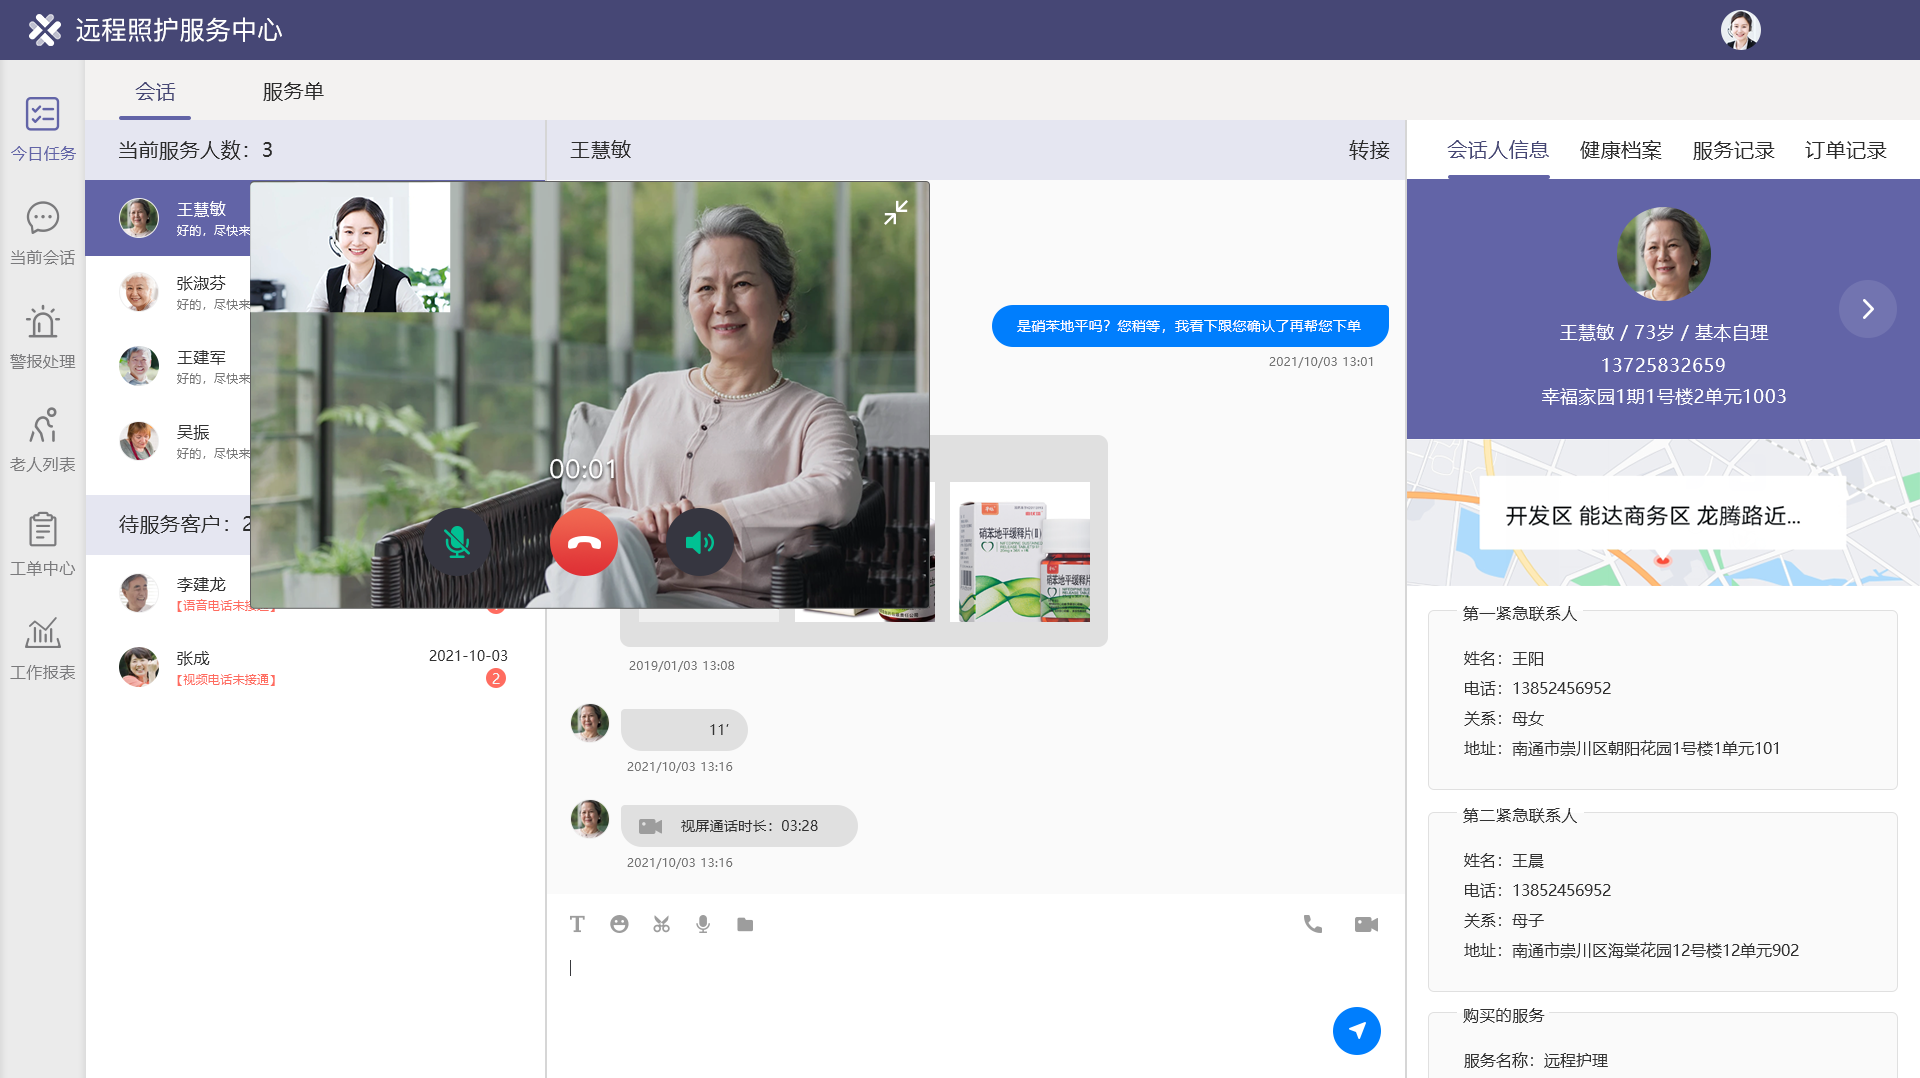Open the medicine box image thumbnail

1019,552
